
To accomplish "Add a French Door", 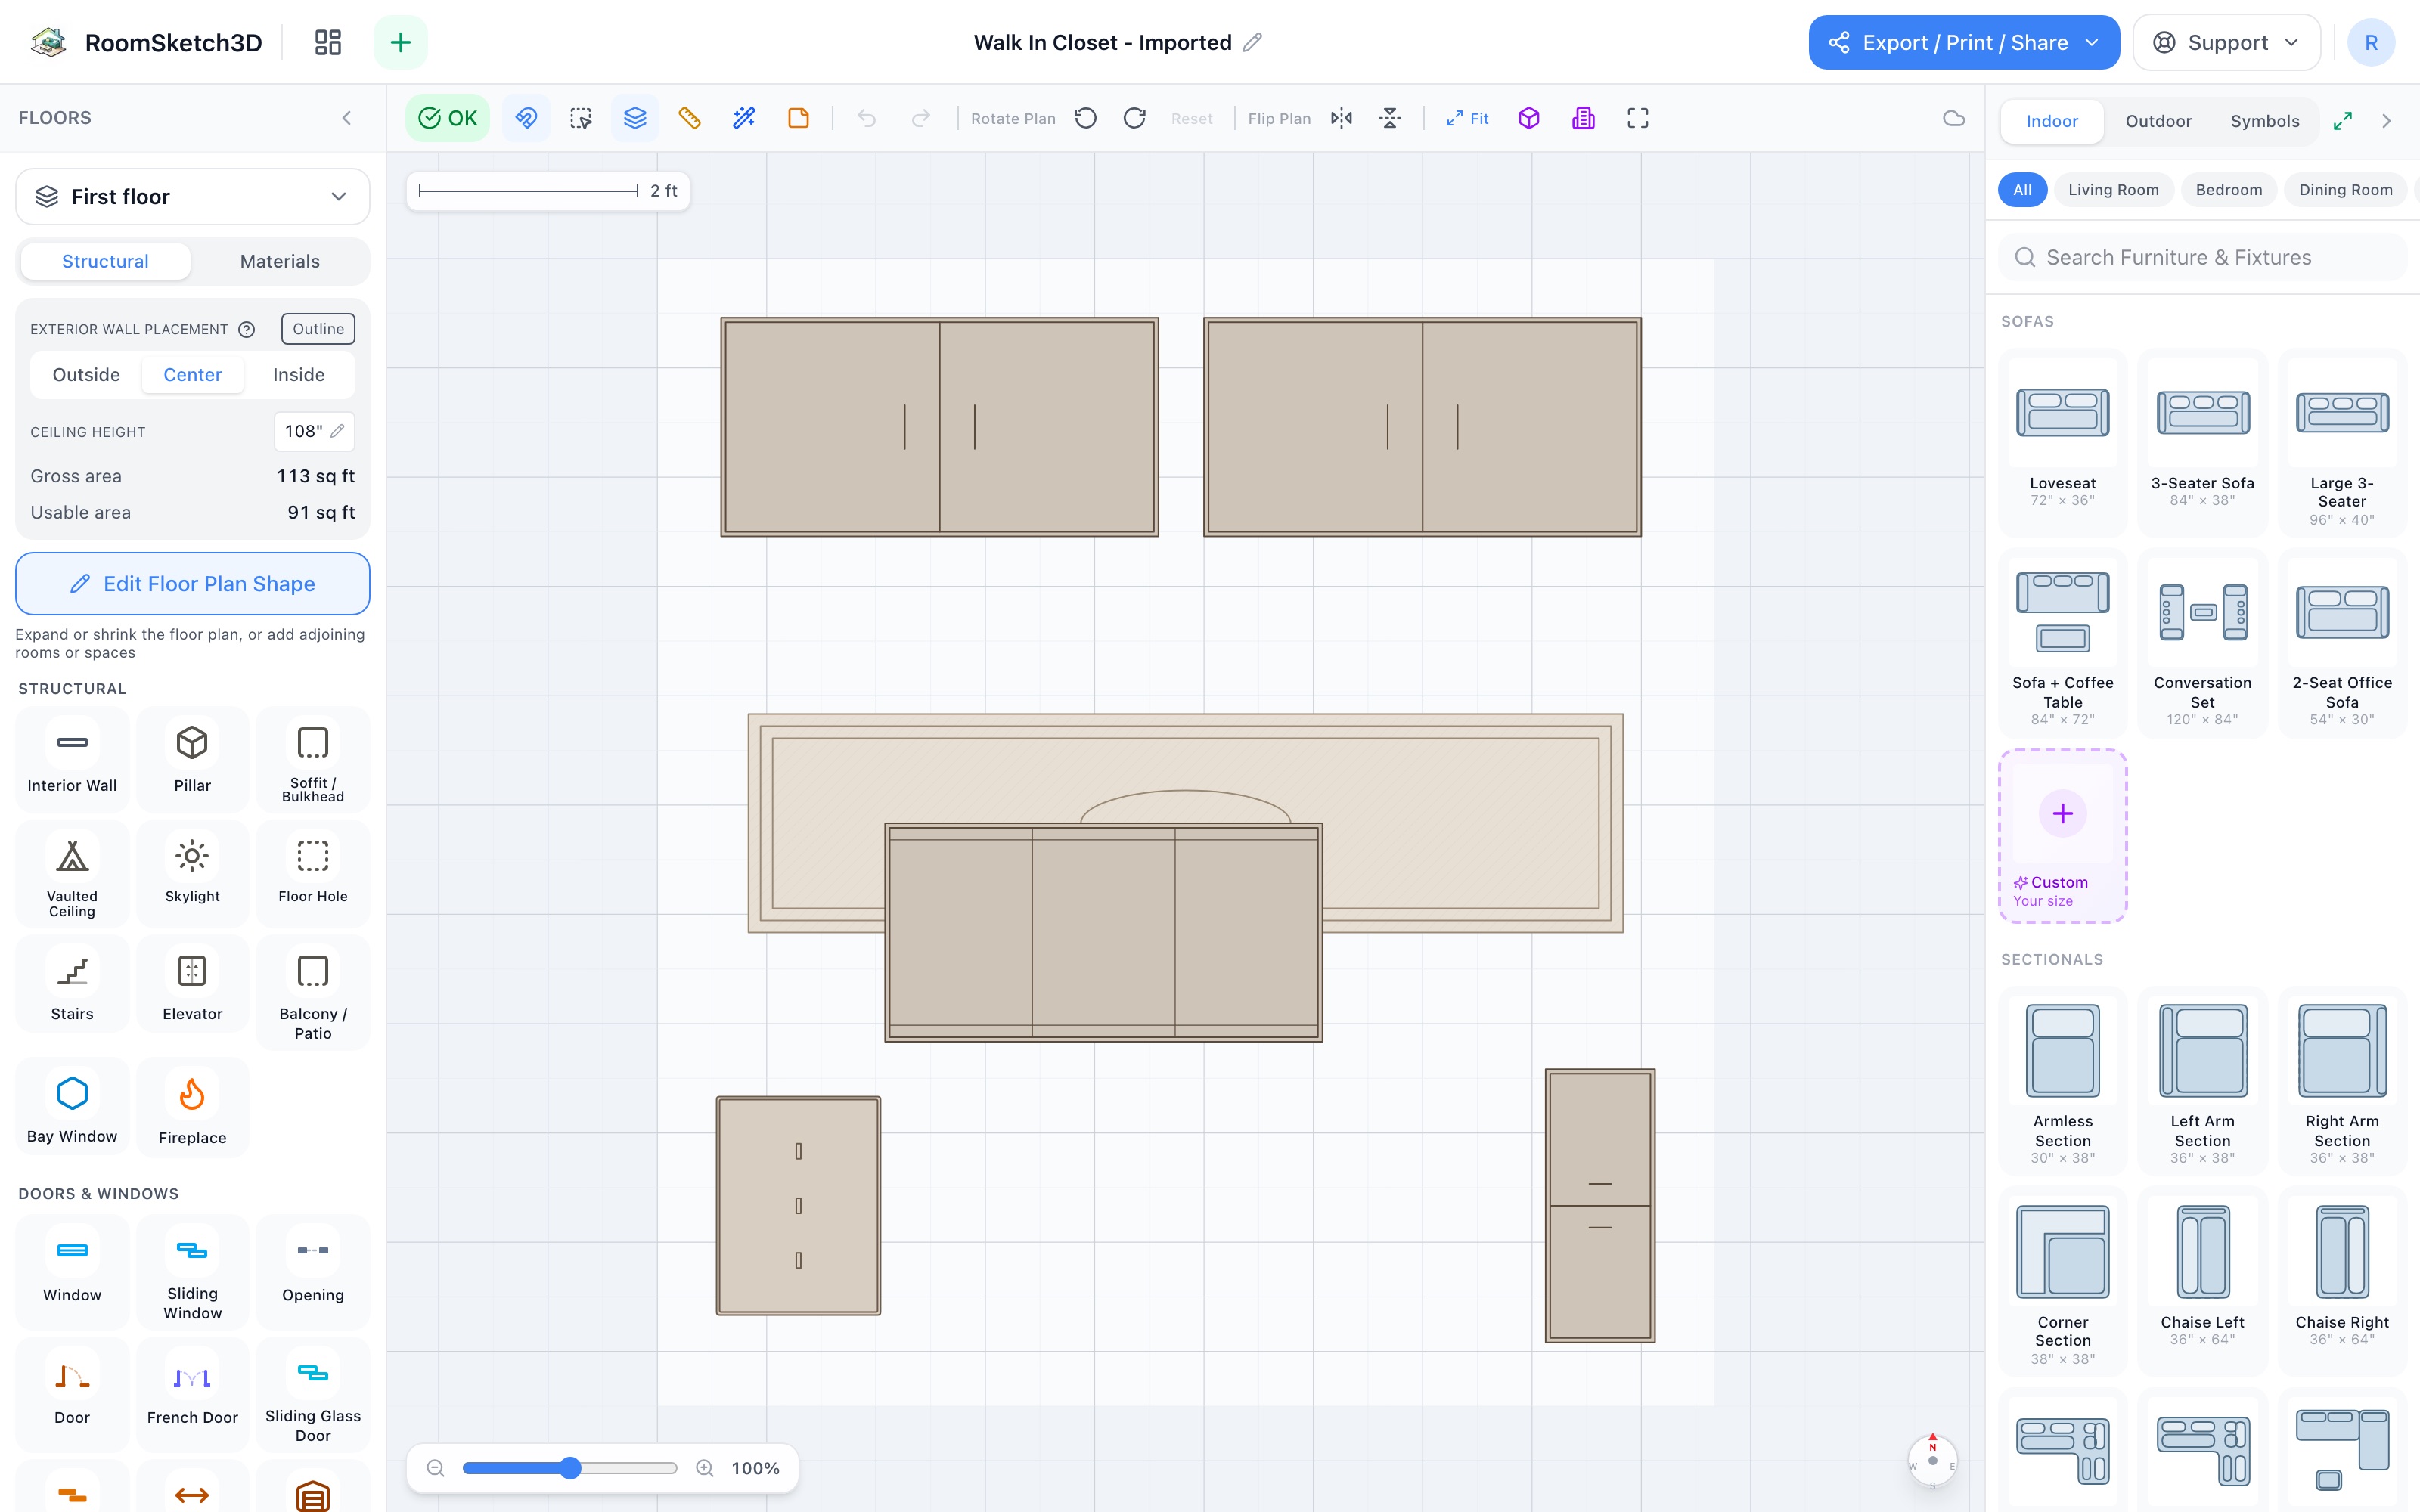I will click(192, 1394).
